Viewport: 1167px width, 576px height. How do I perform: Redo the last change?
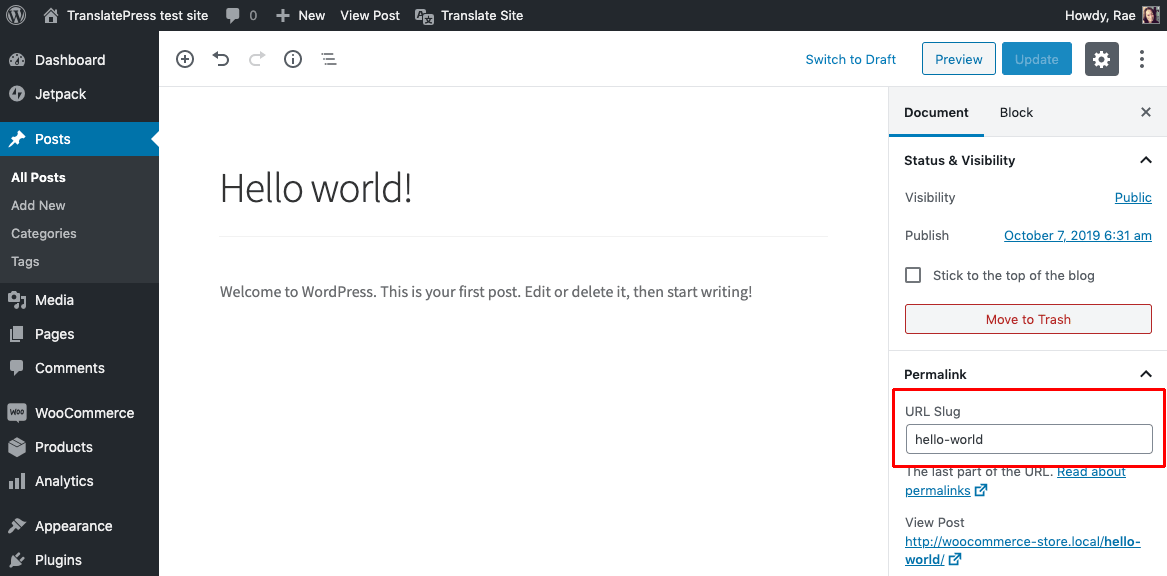coord(257,59)
